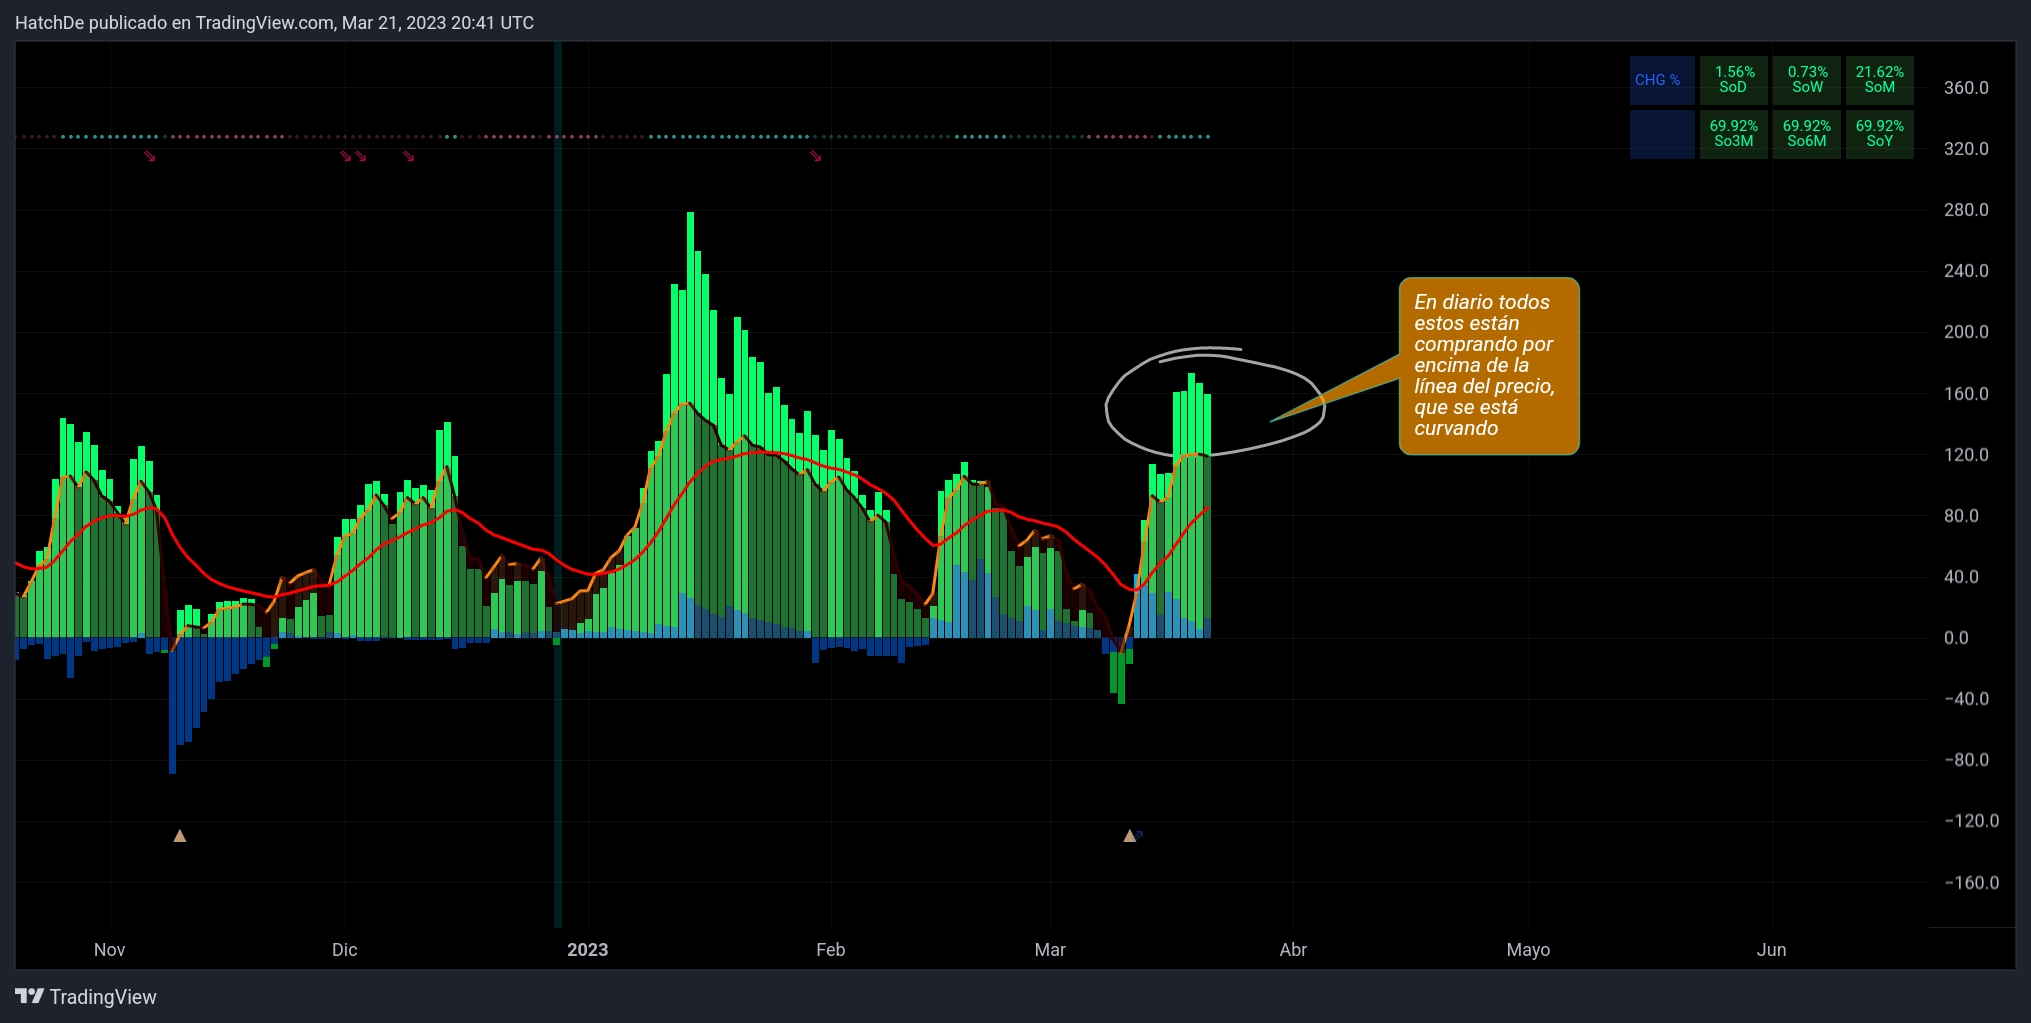Click the 21.62% SoM cell
This screenshot has height=1023, width=2031.
click(x=1879, y=80)
